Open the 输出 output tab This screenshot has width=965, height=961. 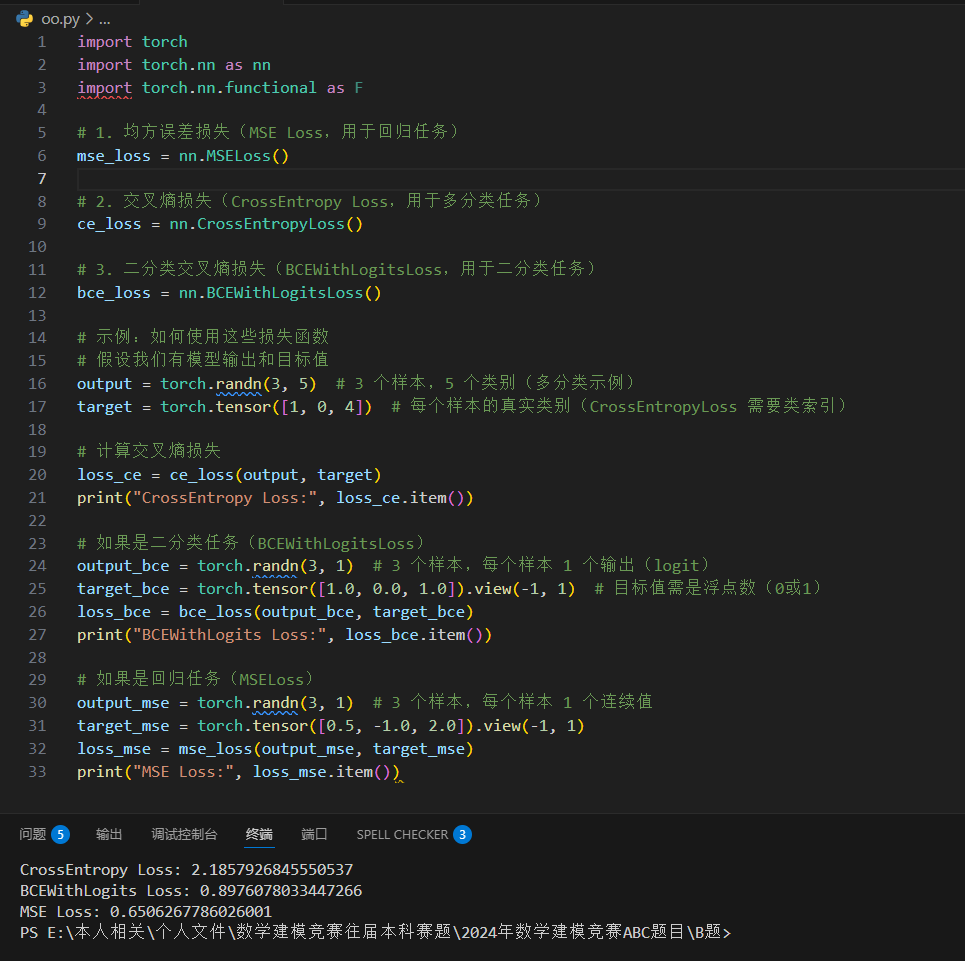(x=109, y=834)
